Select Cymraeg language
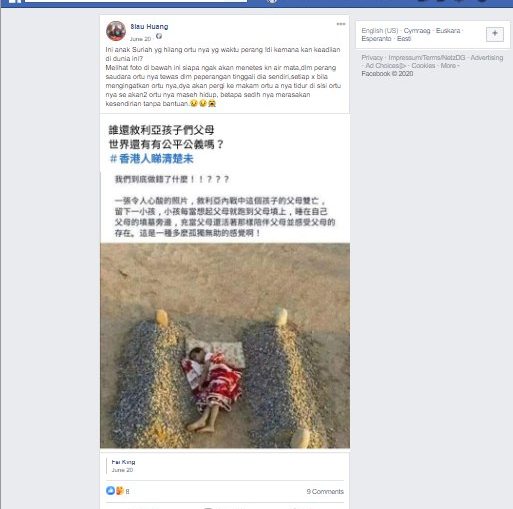513x509 pixels. tap(417, 31)
